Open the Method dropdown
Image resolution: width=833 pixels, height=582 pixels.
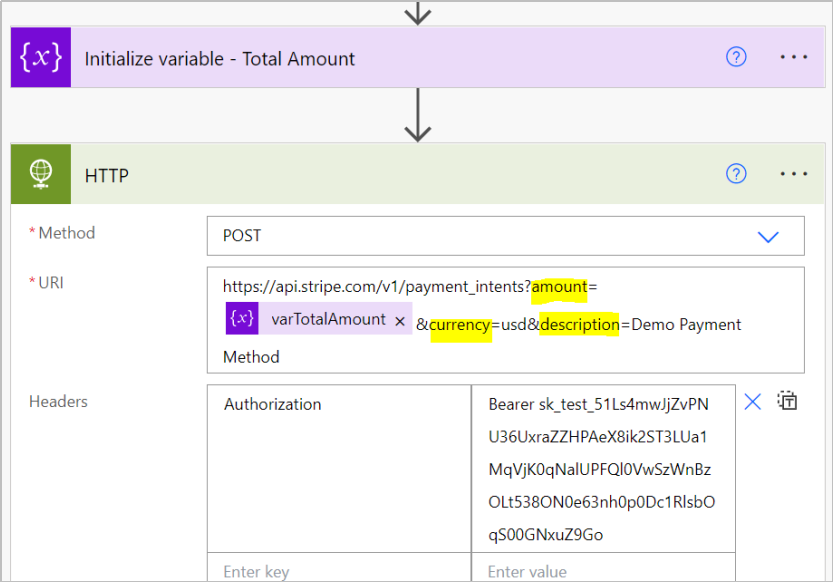[x=768, y=236]
